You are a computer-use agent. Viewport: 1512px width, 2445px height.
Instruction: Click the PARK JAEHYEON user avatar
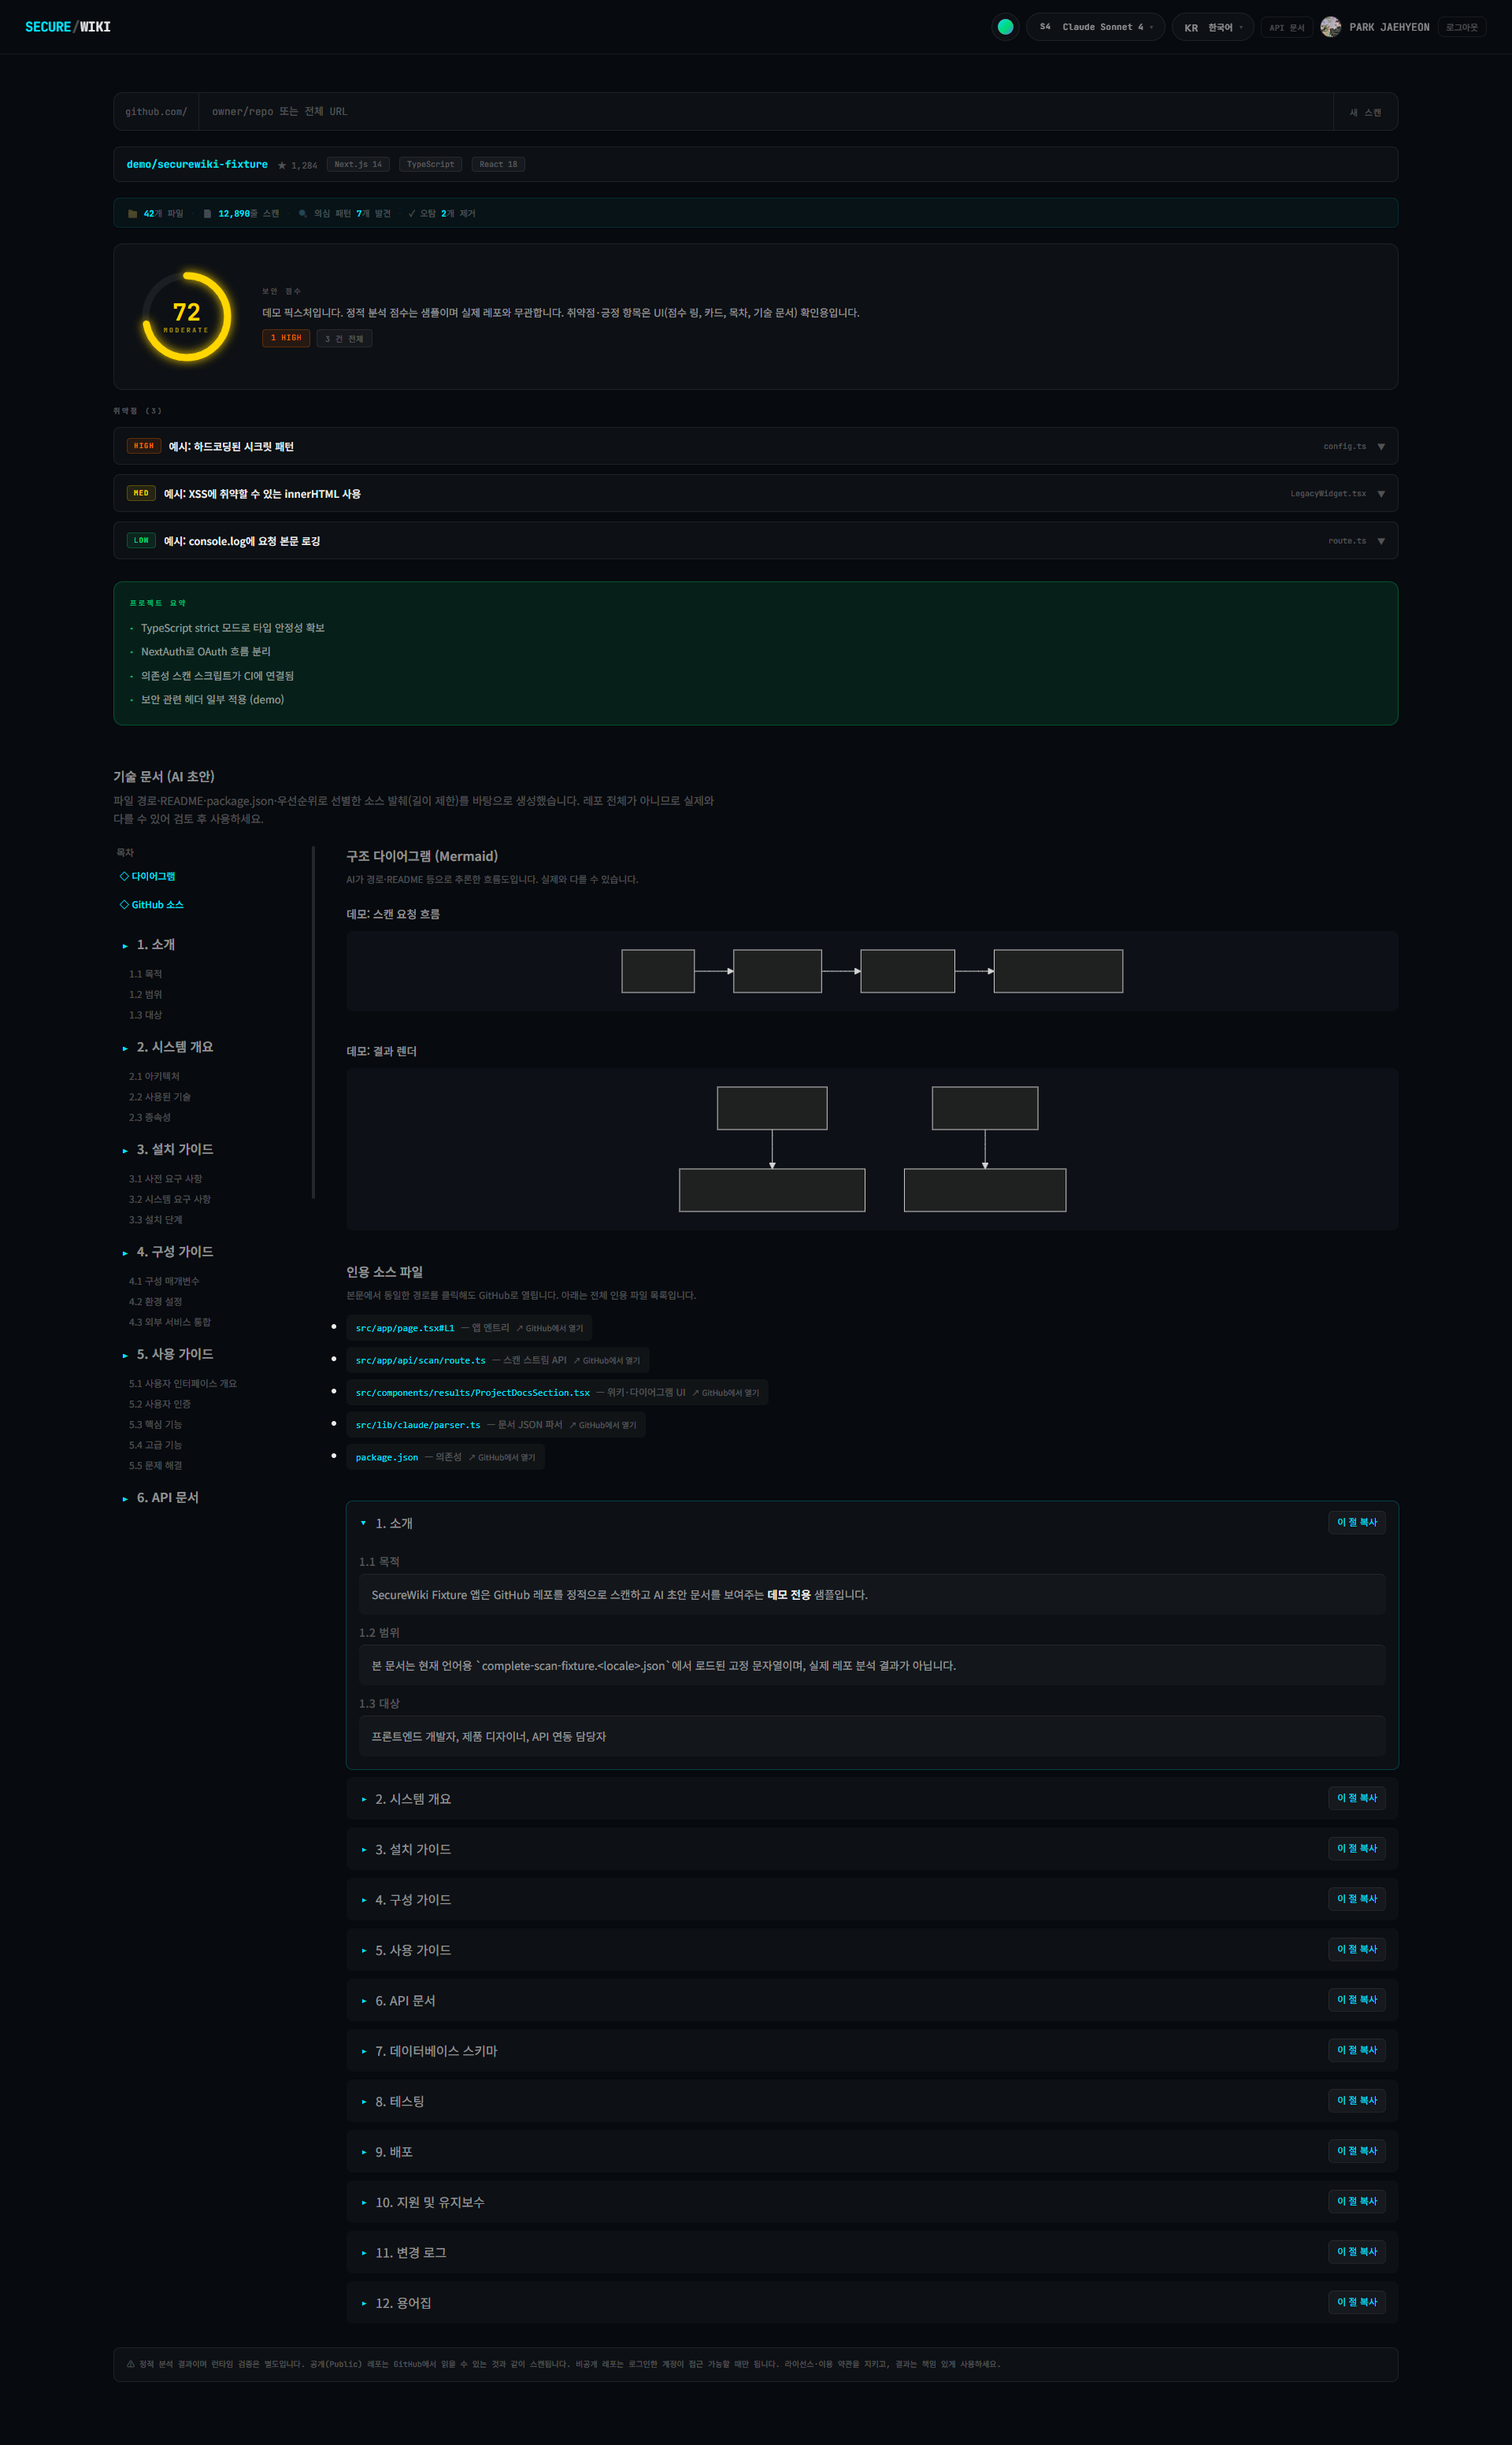[1330, 27]
